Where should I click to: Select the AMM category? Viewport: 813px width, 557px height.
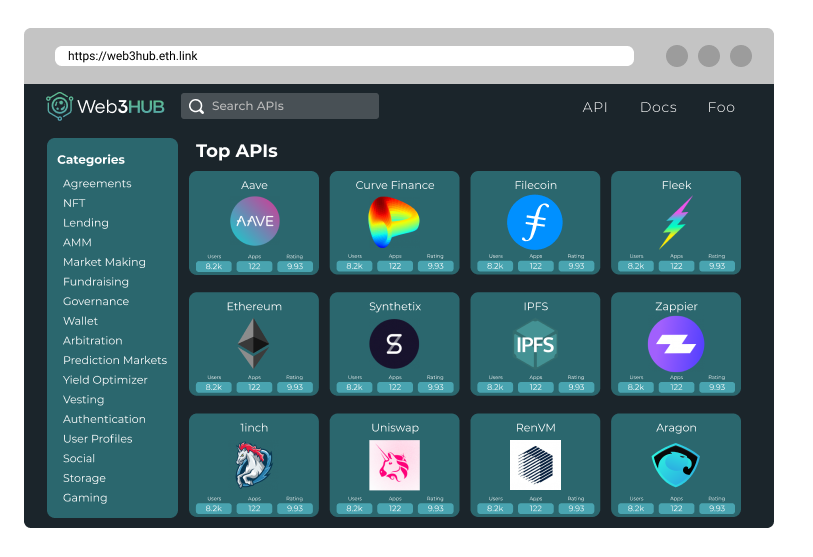(x=77, y=243)
